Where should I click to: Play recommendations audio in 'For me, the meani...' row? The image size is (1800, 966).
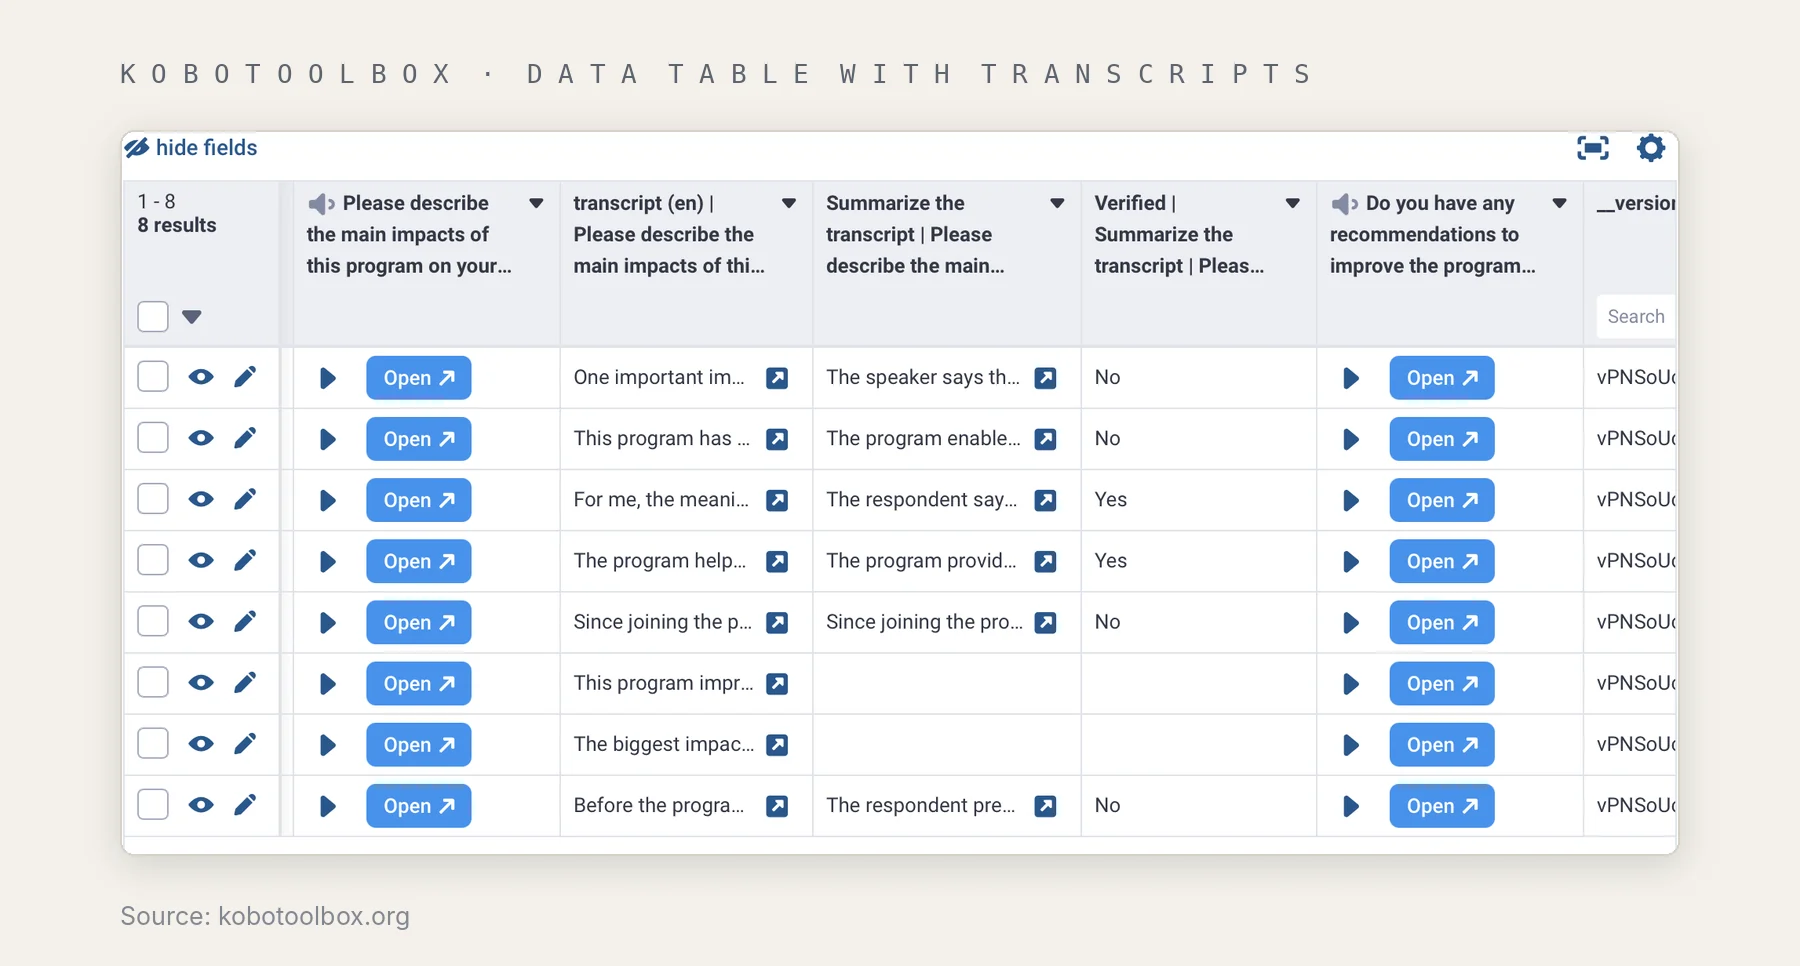coord(1350,500)
